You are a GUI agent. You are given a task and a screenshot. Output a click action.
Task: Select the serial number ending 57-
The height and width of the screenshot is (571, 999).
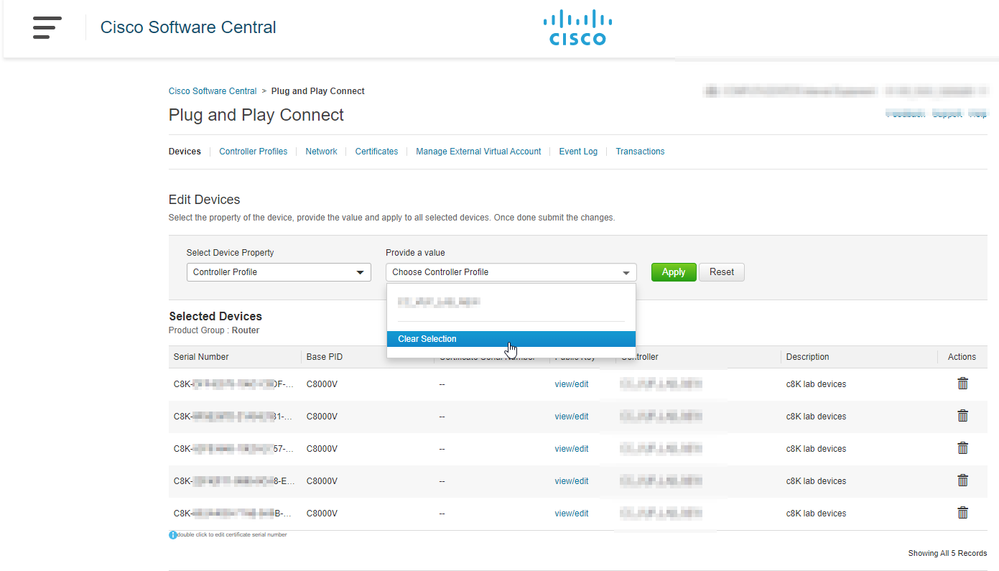[233, 449]
